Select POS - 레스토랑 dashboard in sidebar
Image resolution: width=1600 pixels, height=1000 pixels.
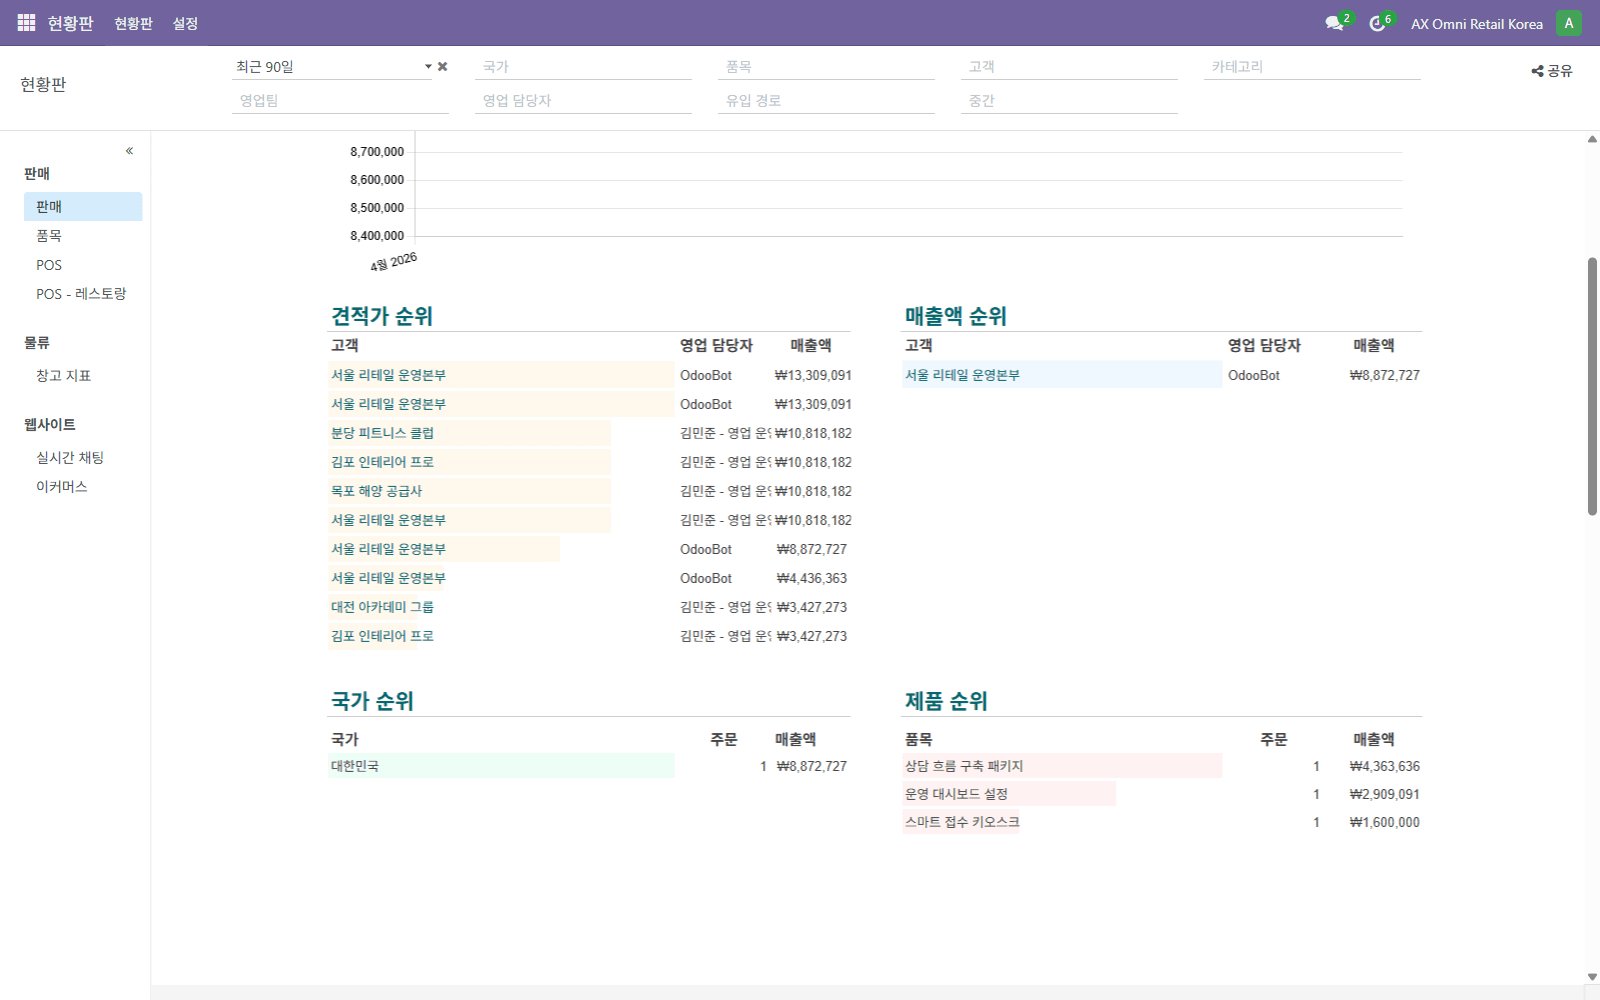click(81, 294)
